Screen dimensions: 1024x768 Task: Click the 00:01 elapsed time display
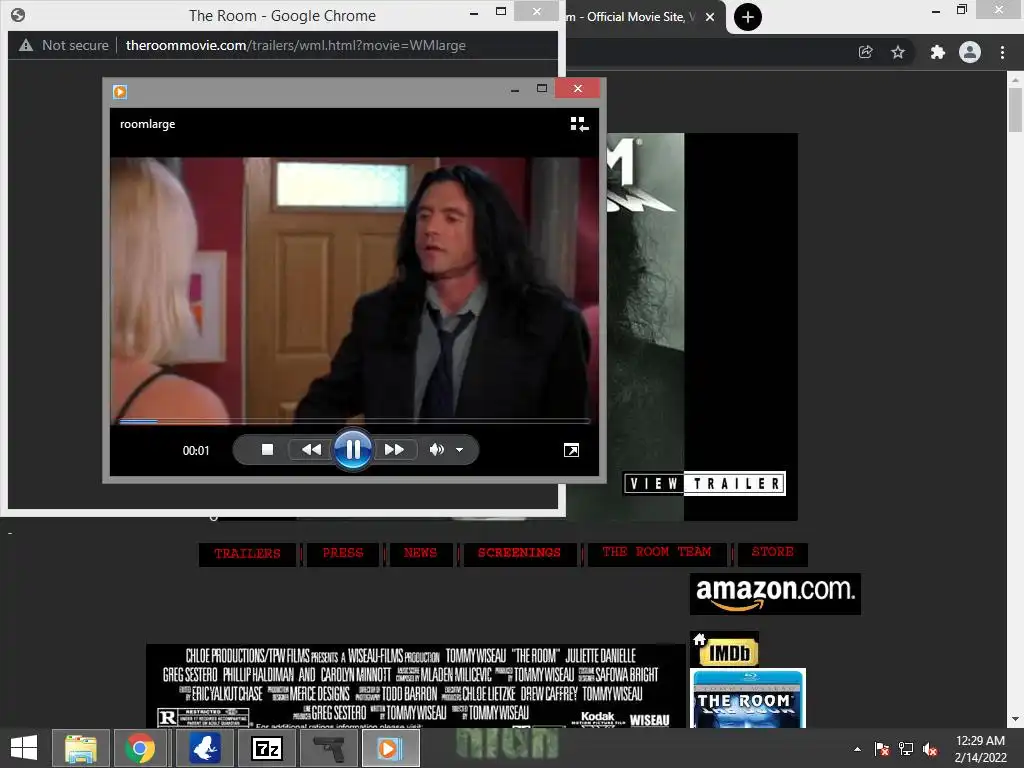pos(196,450)
